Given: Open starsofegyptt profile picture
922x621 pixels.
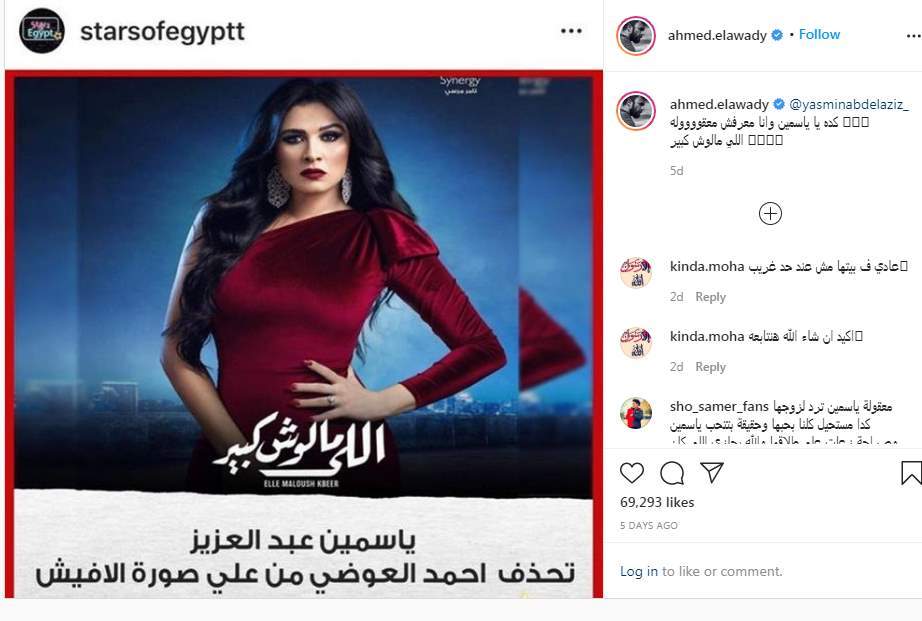Looking at the screenshot, I should click(x=42, y=31).
